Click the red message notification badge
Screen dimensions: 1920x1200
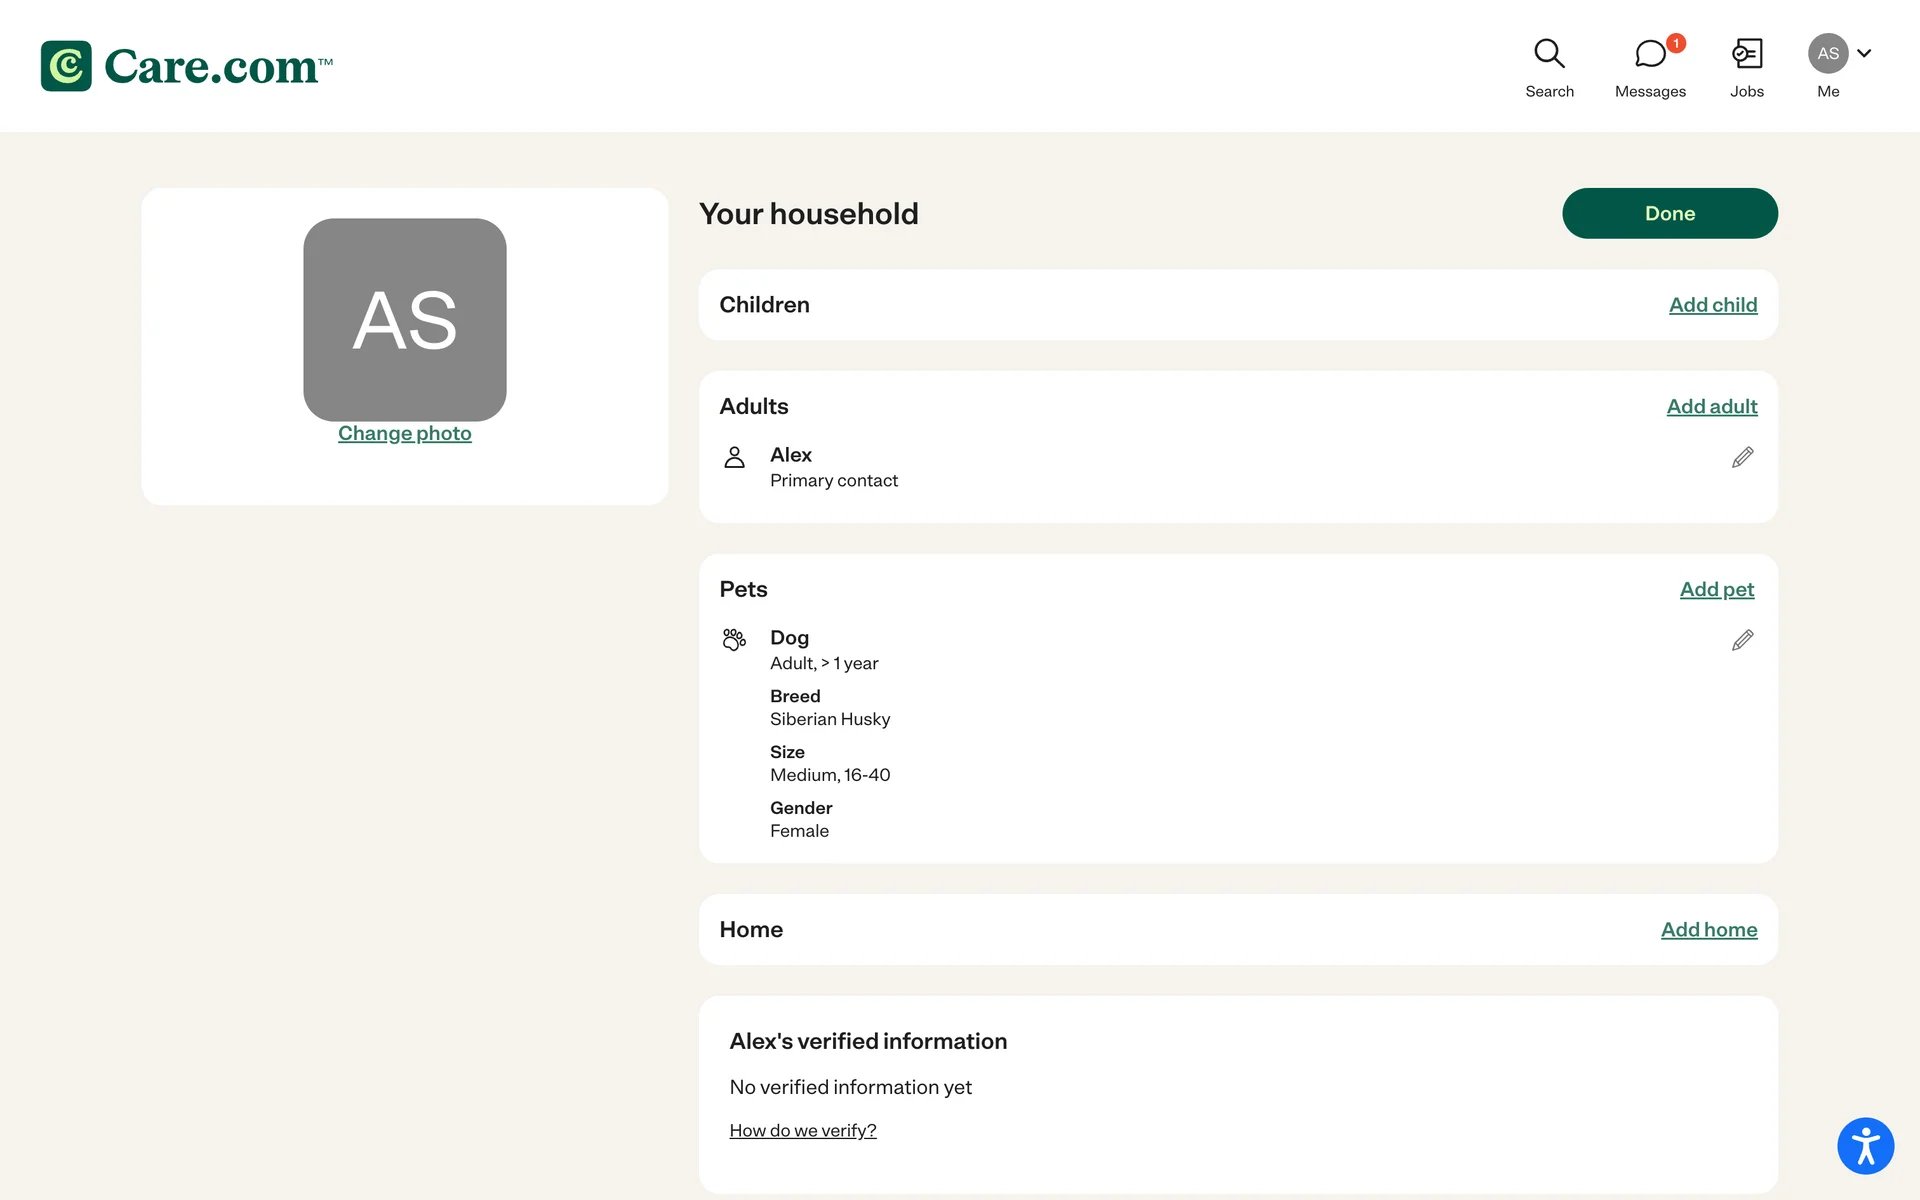(1676, 44)
